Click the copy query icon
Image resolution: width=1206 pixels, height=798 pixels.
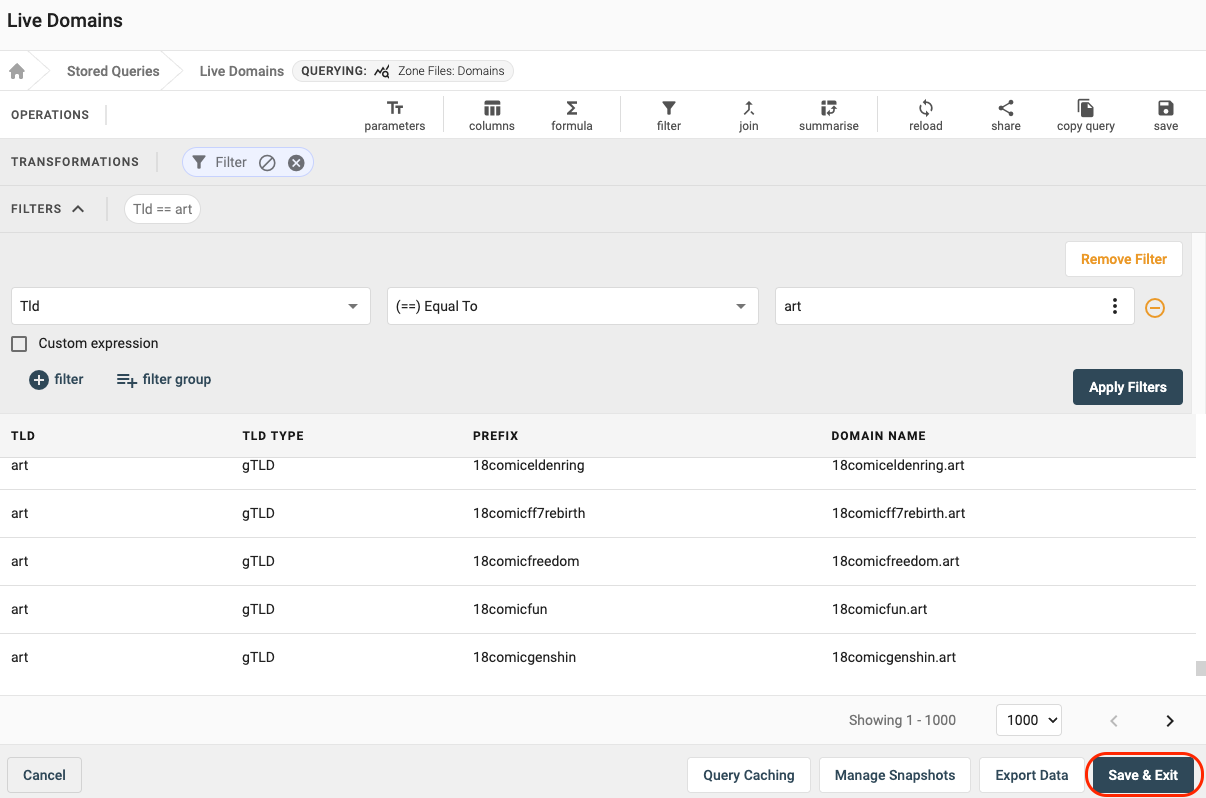point(1085,108)
